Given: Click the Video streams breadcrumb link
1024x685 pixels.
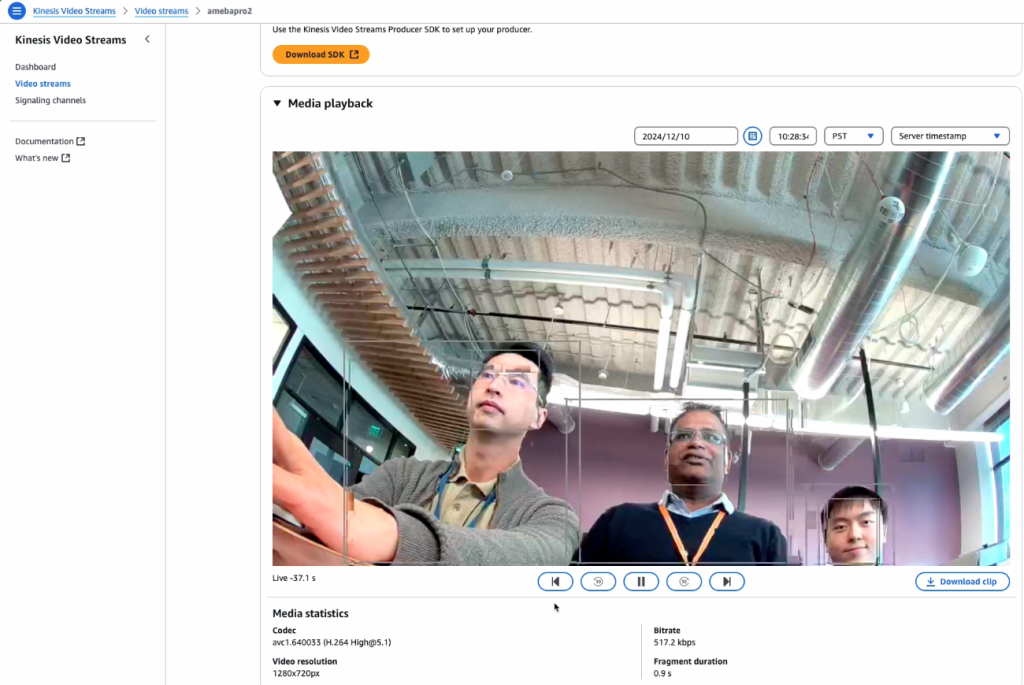Looking at the screenshot, I should click(161, 11).
